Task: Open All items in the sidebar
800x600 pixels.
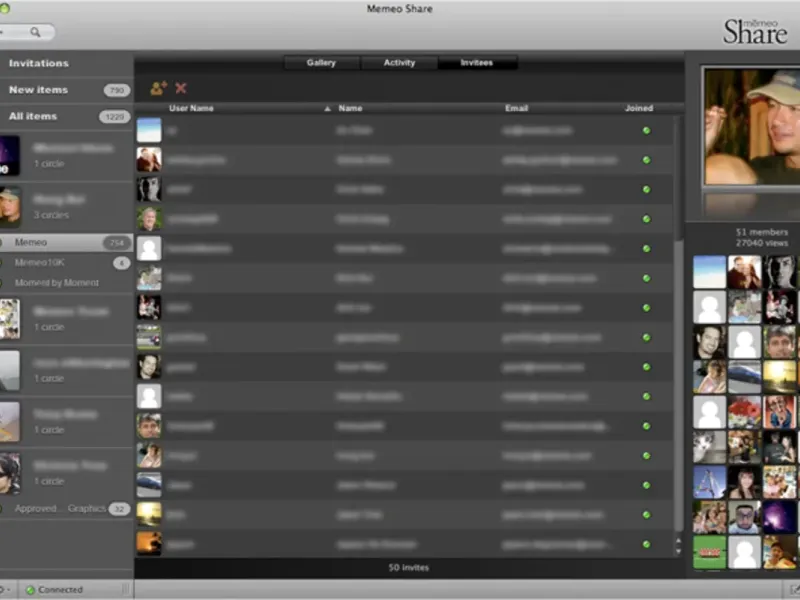Action: tap(66, 116)
